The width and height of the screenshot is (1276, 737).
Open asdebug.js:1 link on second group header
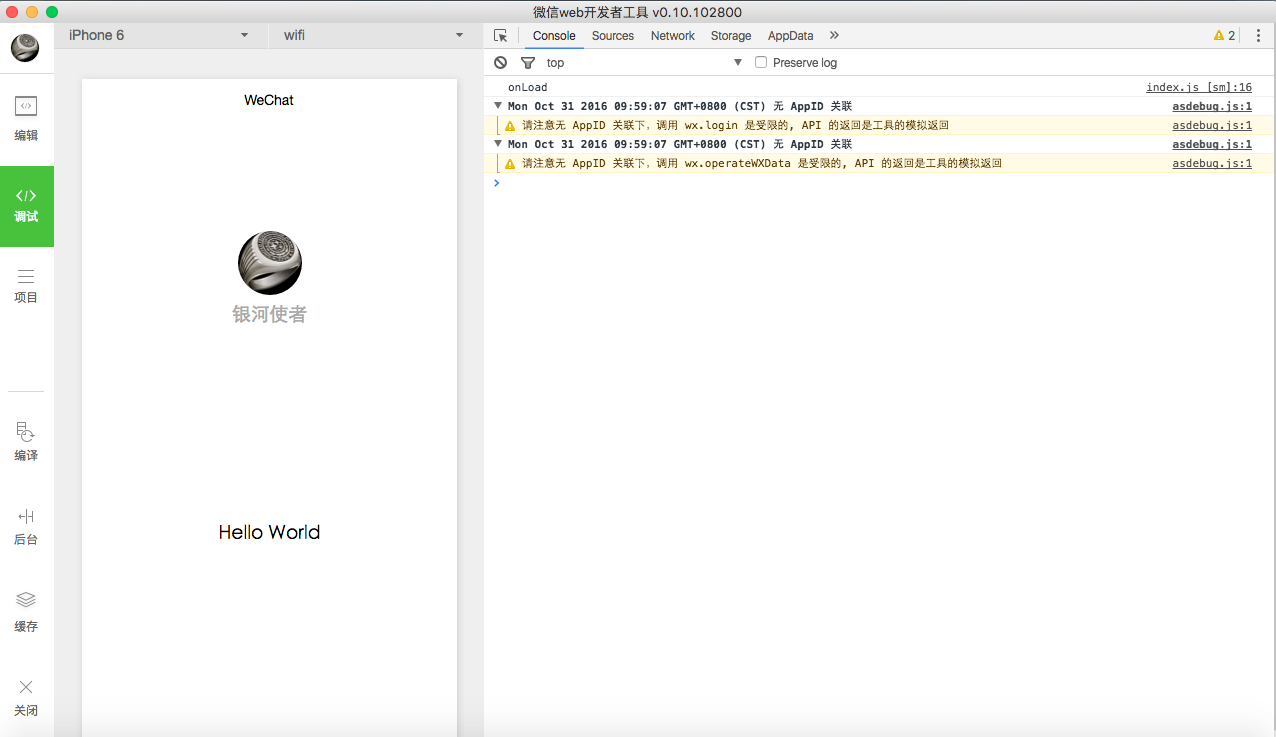pos(1212,145)
